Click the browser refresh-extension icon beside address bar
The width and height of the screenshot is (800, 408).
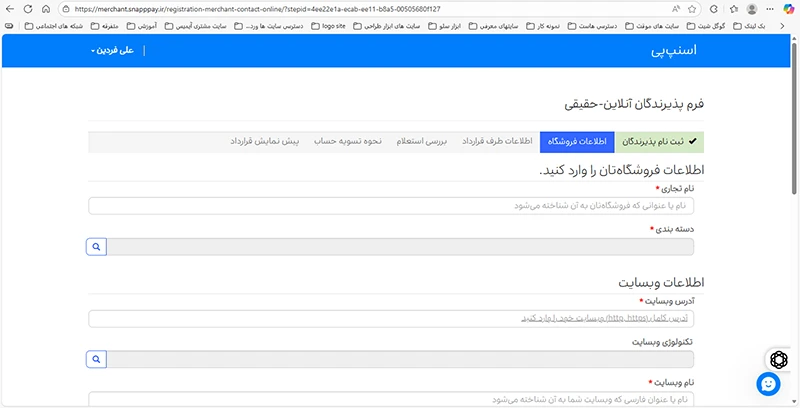pos(714,9)
